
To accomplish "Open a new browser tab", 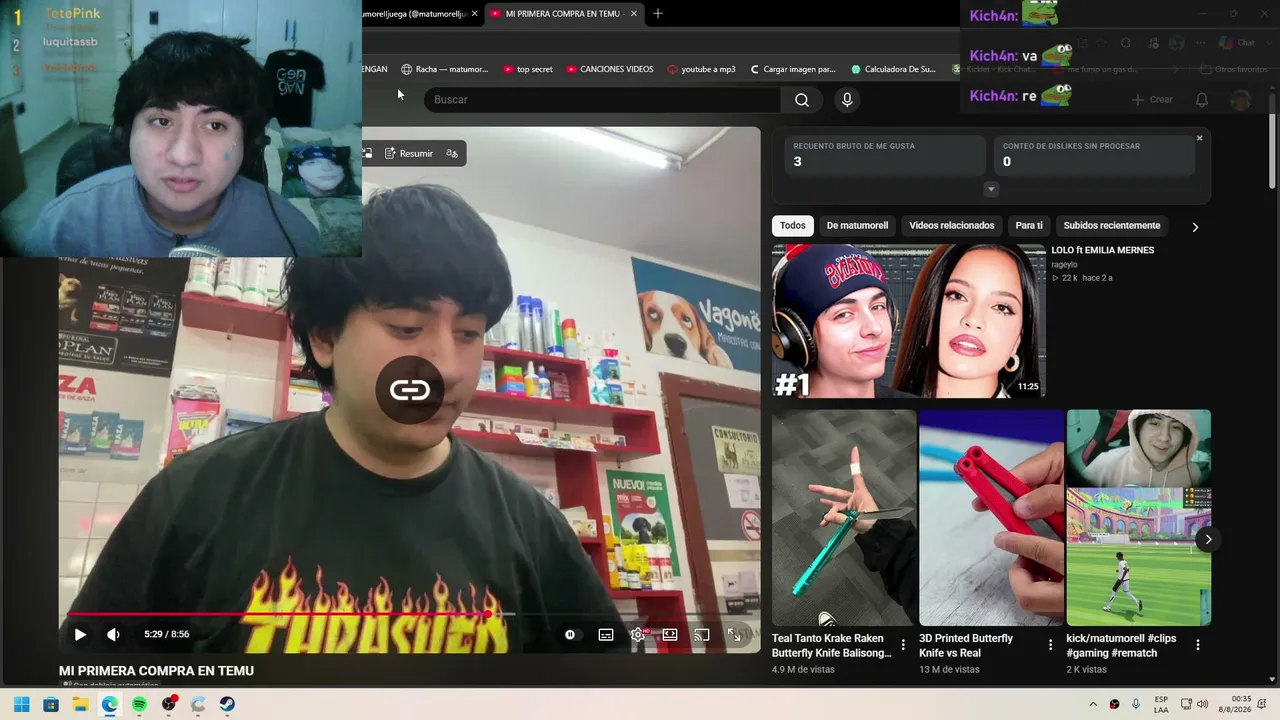I will [658, 14].
